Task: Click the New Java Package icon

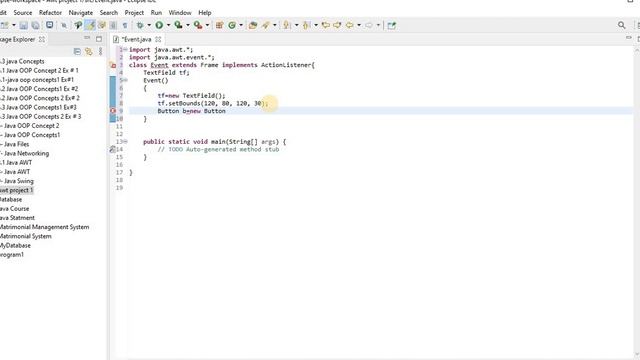Action: [219, 25]
